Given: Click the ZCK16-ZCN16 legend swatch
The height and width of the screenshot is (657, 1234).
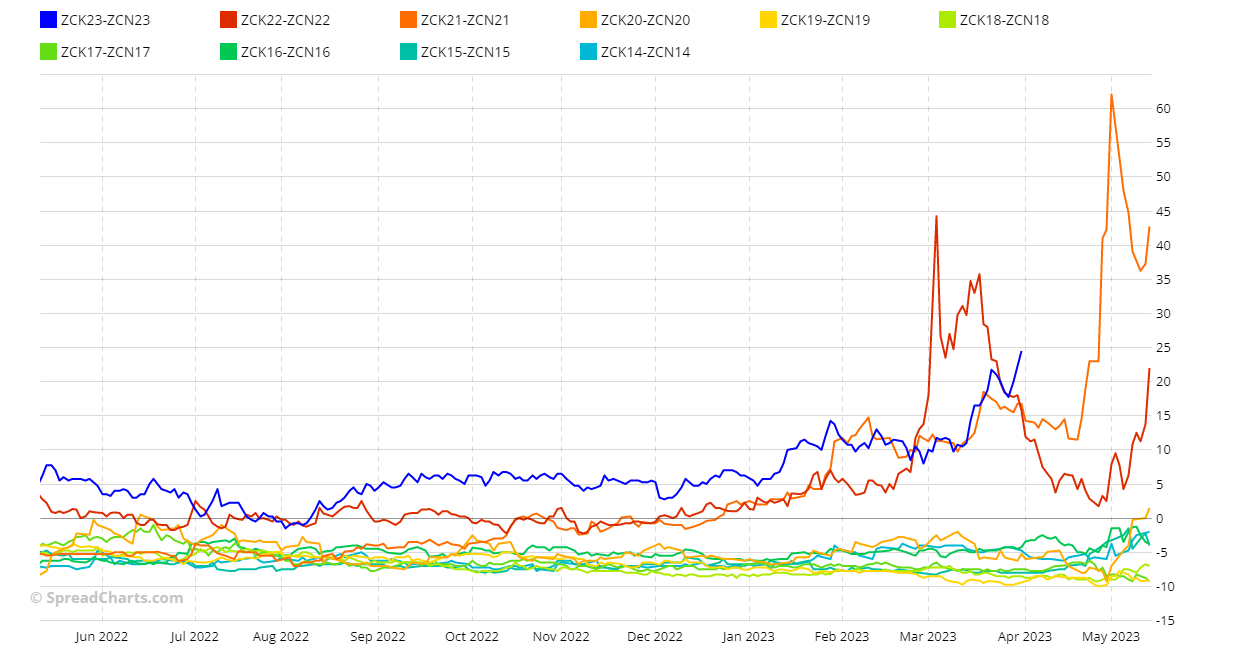Looking at the screenshot, I should [x=228, y=52].
